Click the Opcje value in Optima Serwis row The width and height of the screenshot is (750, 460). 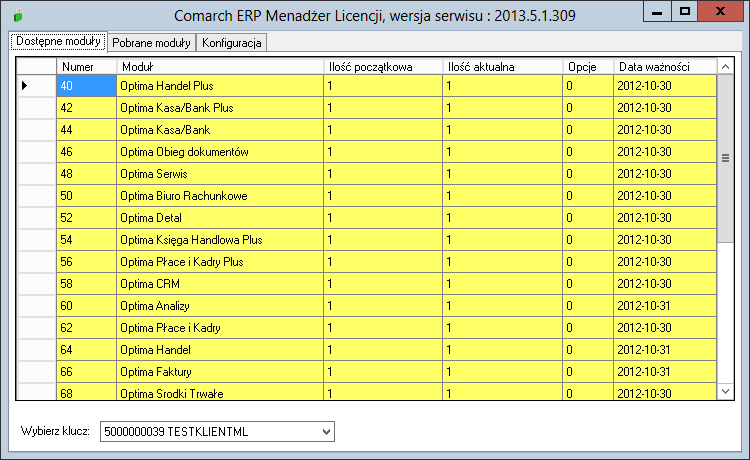(588, 174)
